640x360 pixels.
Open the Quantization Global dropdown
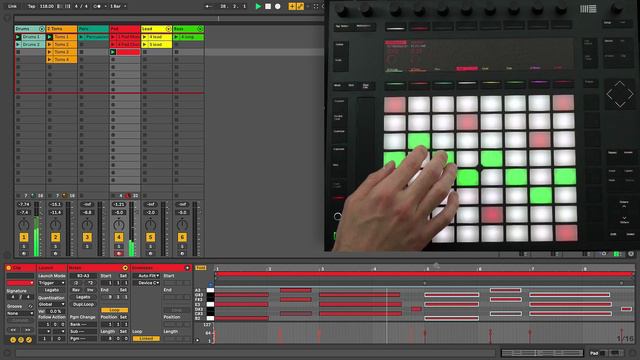51,304
